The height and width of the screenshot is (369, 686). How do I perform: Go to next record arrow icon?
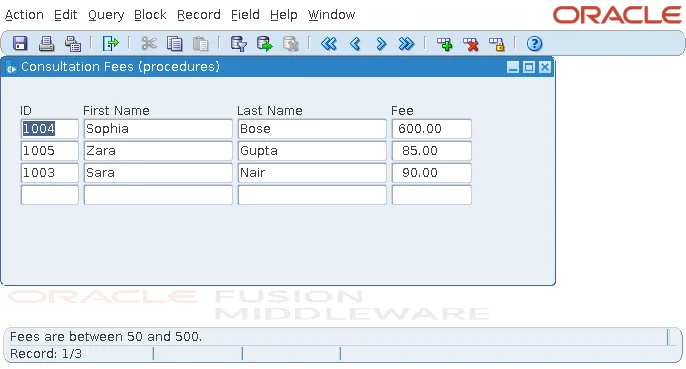(x=381, y=44)
